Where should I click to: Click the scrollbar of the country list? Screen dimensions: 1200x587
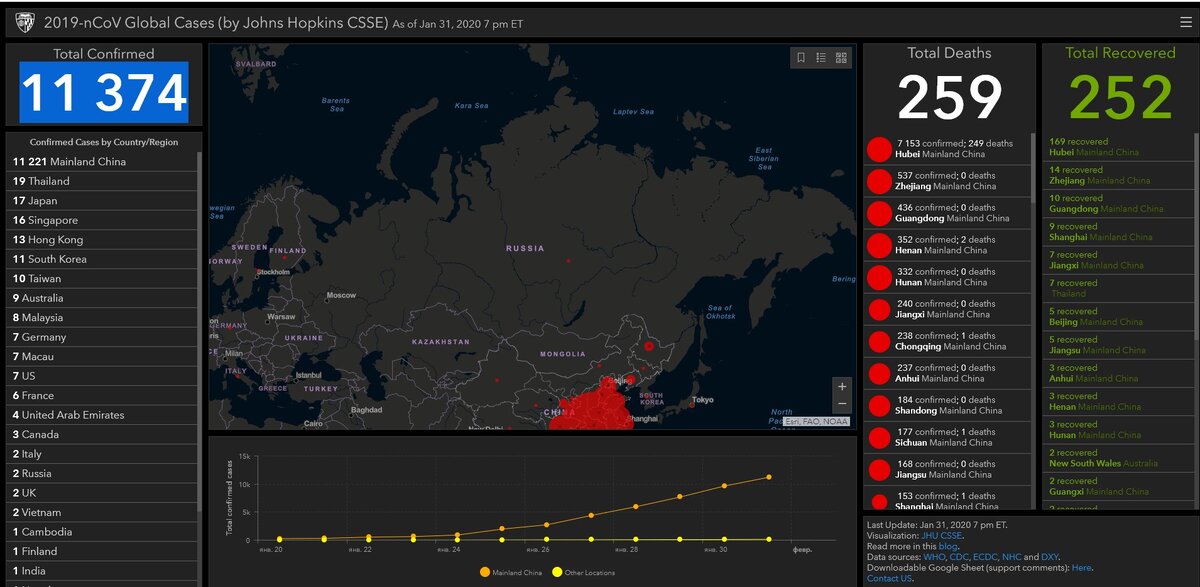pos(200,330)
